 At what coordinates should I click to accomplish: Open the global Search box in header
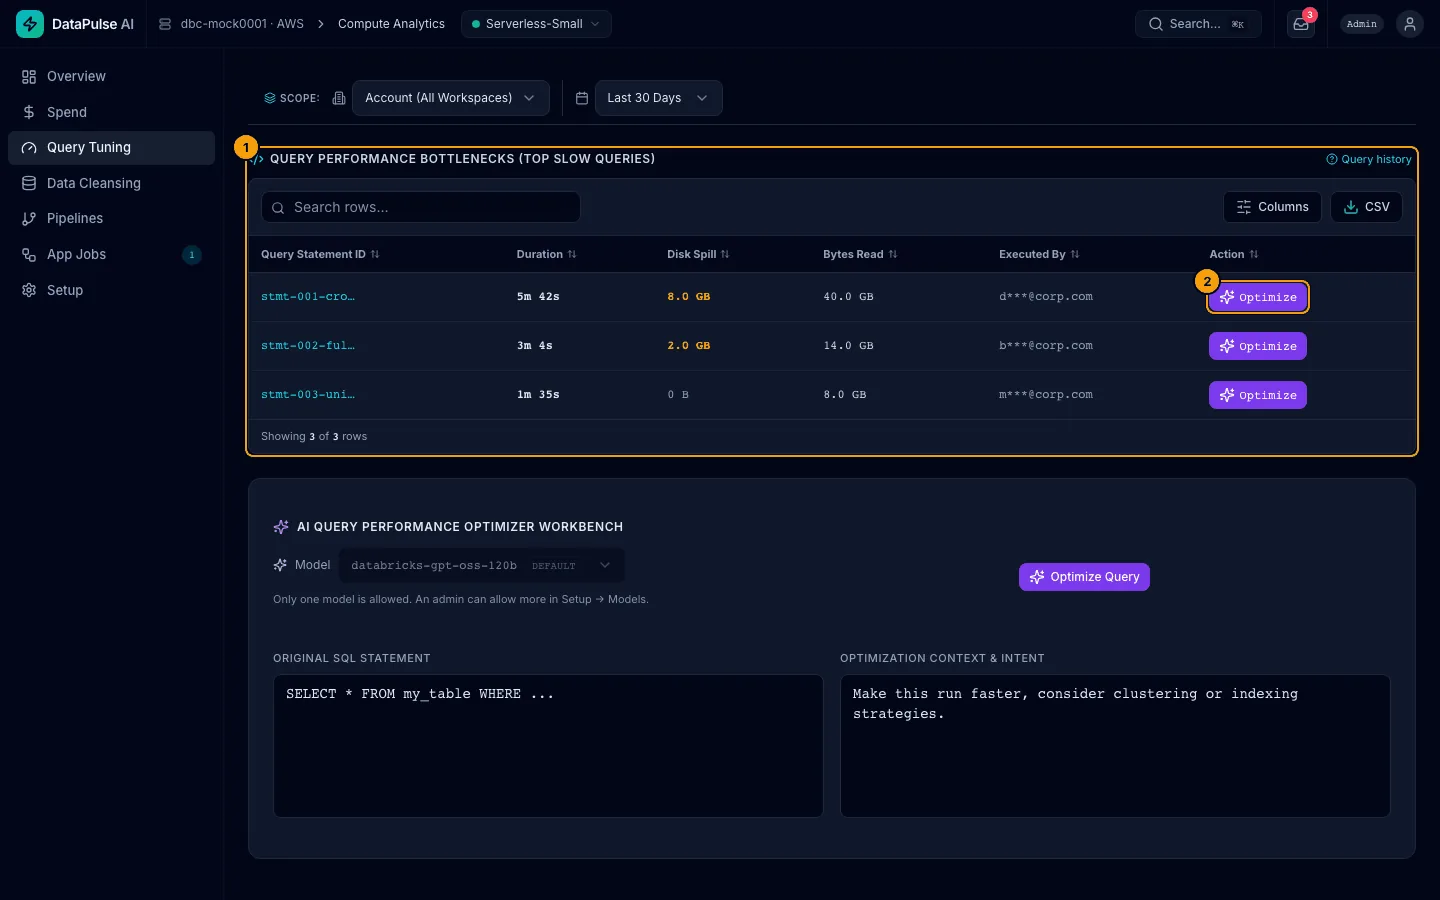(1198, 24)
